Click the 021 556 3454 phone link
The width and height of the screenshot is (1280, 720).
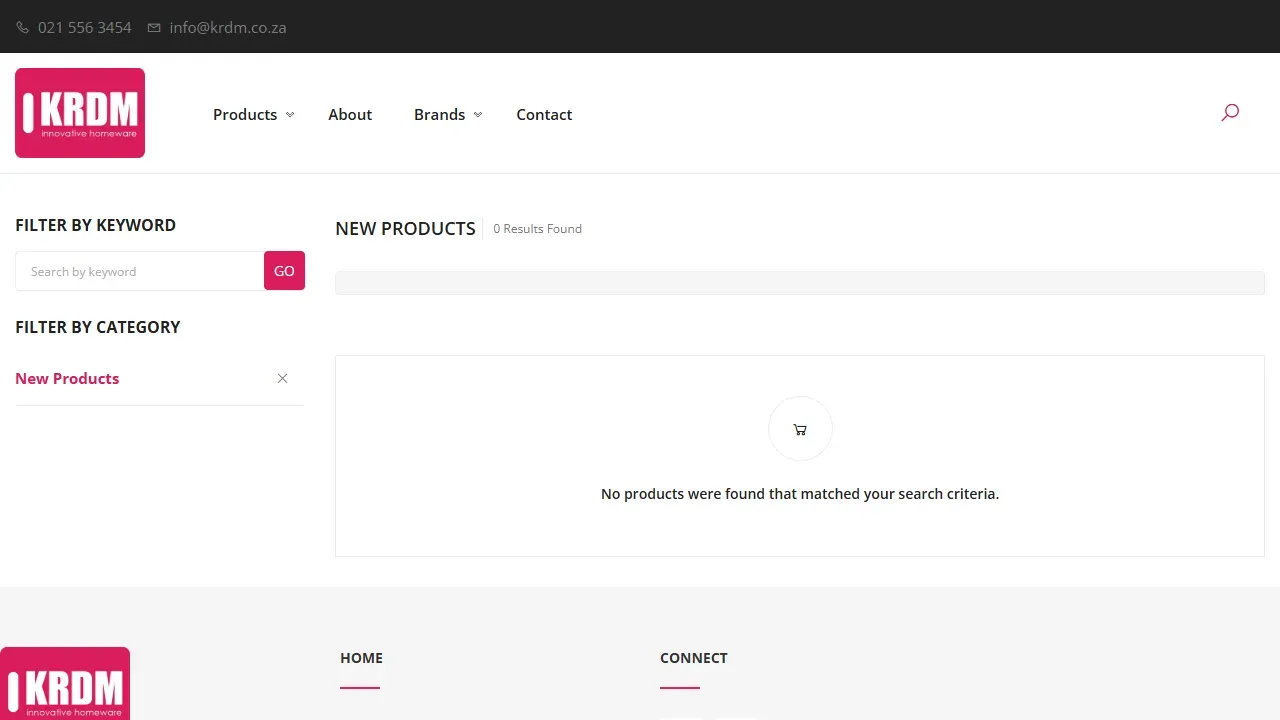point(85,28)
